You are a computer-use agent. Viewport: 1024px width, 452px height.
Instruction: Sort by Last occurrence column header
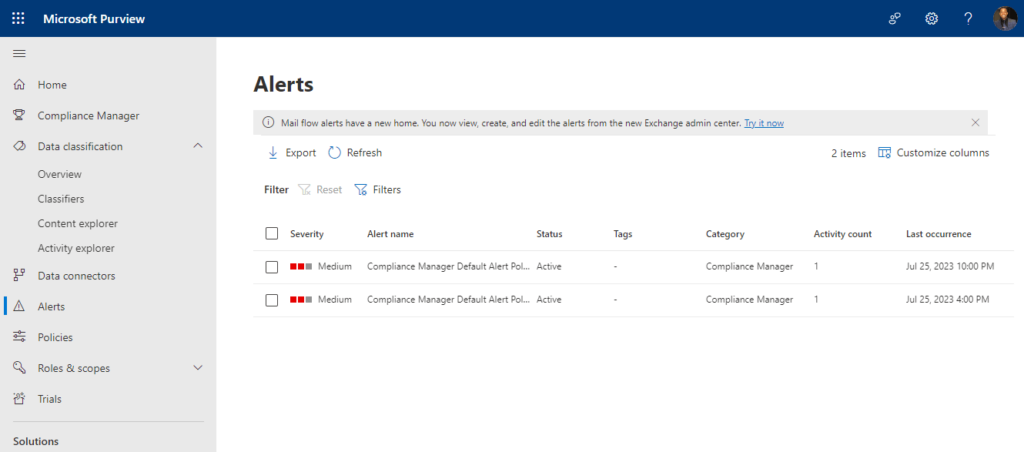pyautogui.click(x=938, y=234)
